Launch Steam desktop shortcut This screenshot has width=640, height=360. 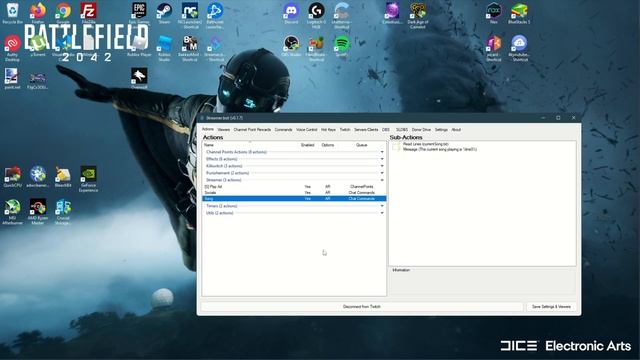(164, 13)
